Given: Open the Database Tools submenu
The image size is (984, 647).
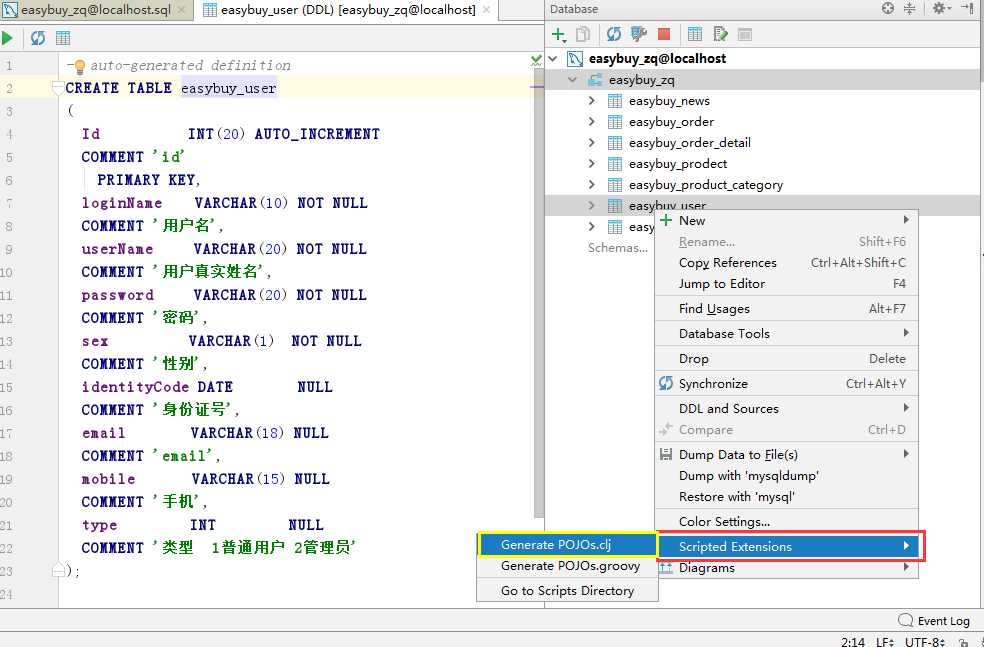Looking at the screenshot, I should click(786, 334).
